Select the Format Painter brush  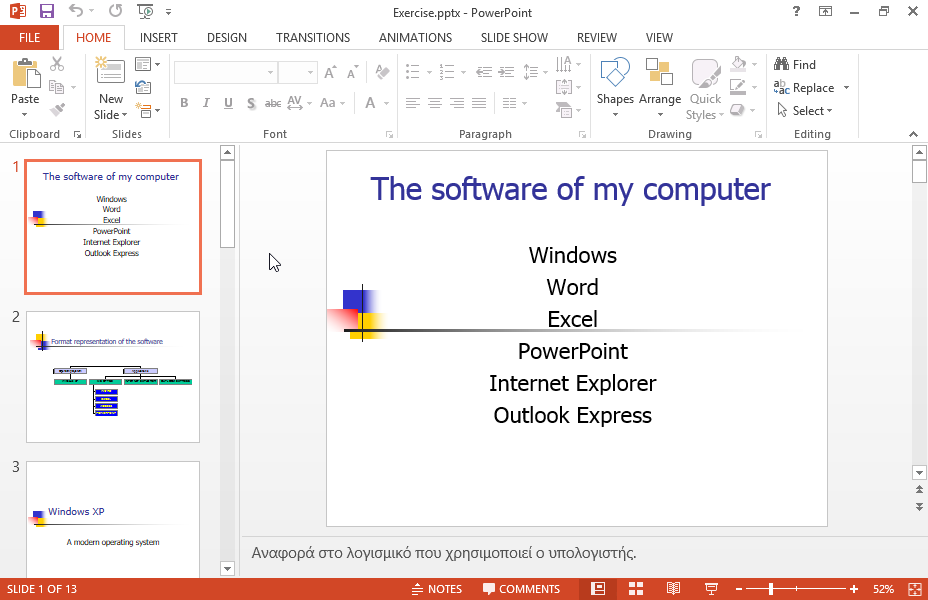point(57,109)
